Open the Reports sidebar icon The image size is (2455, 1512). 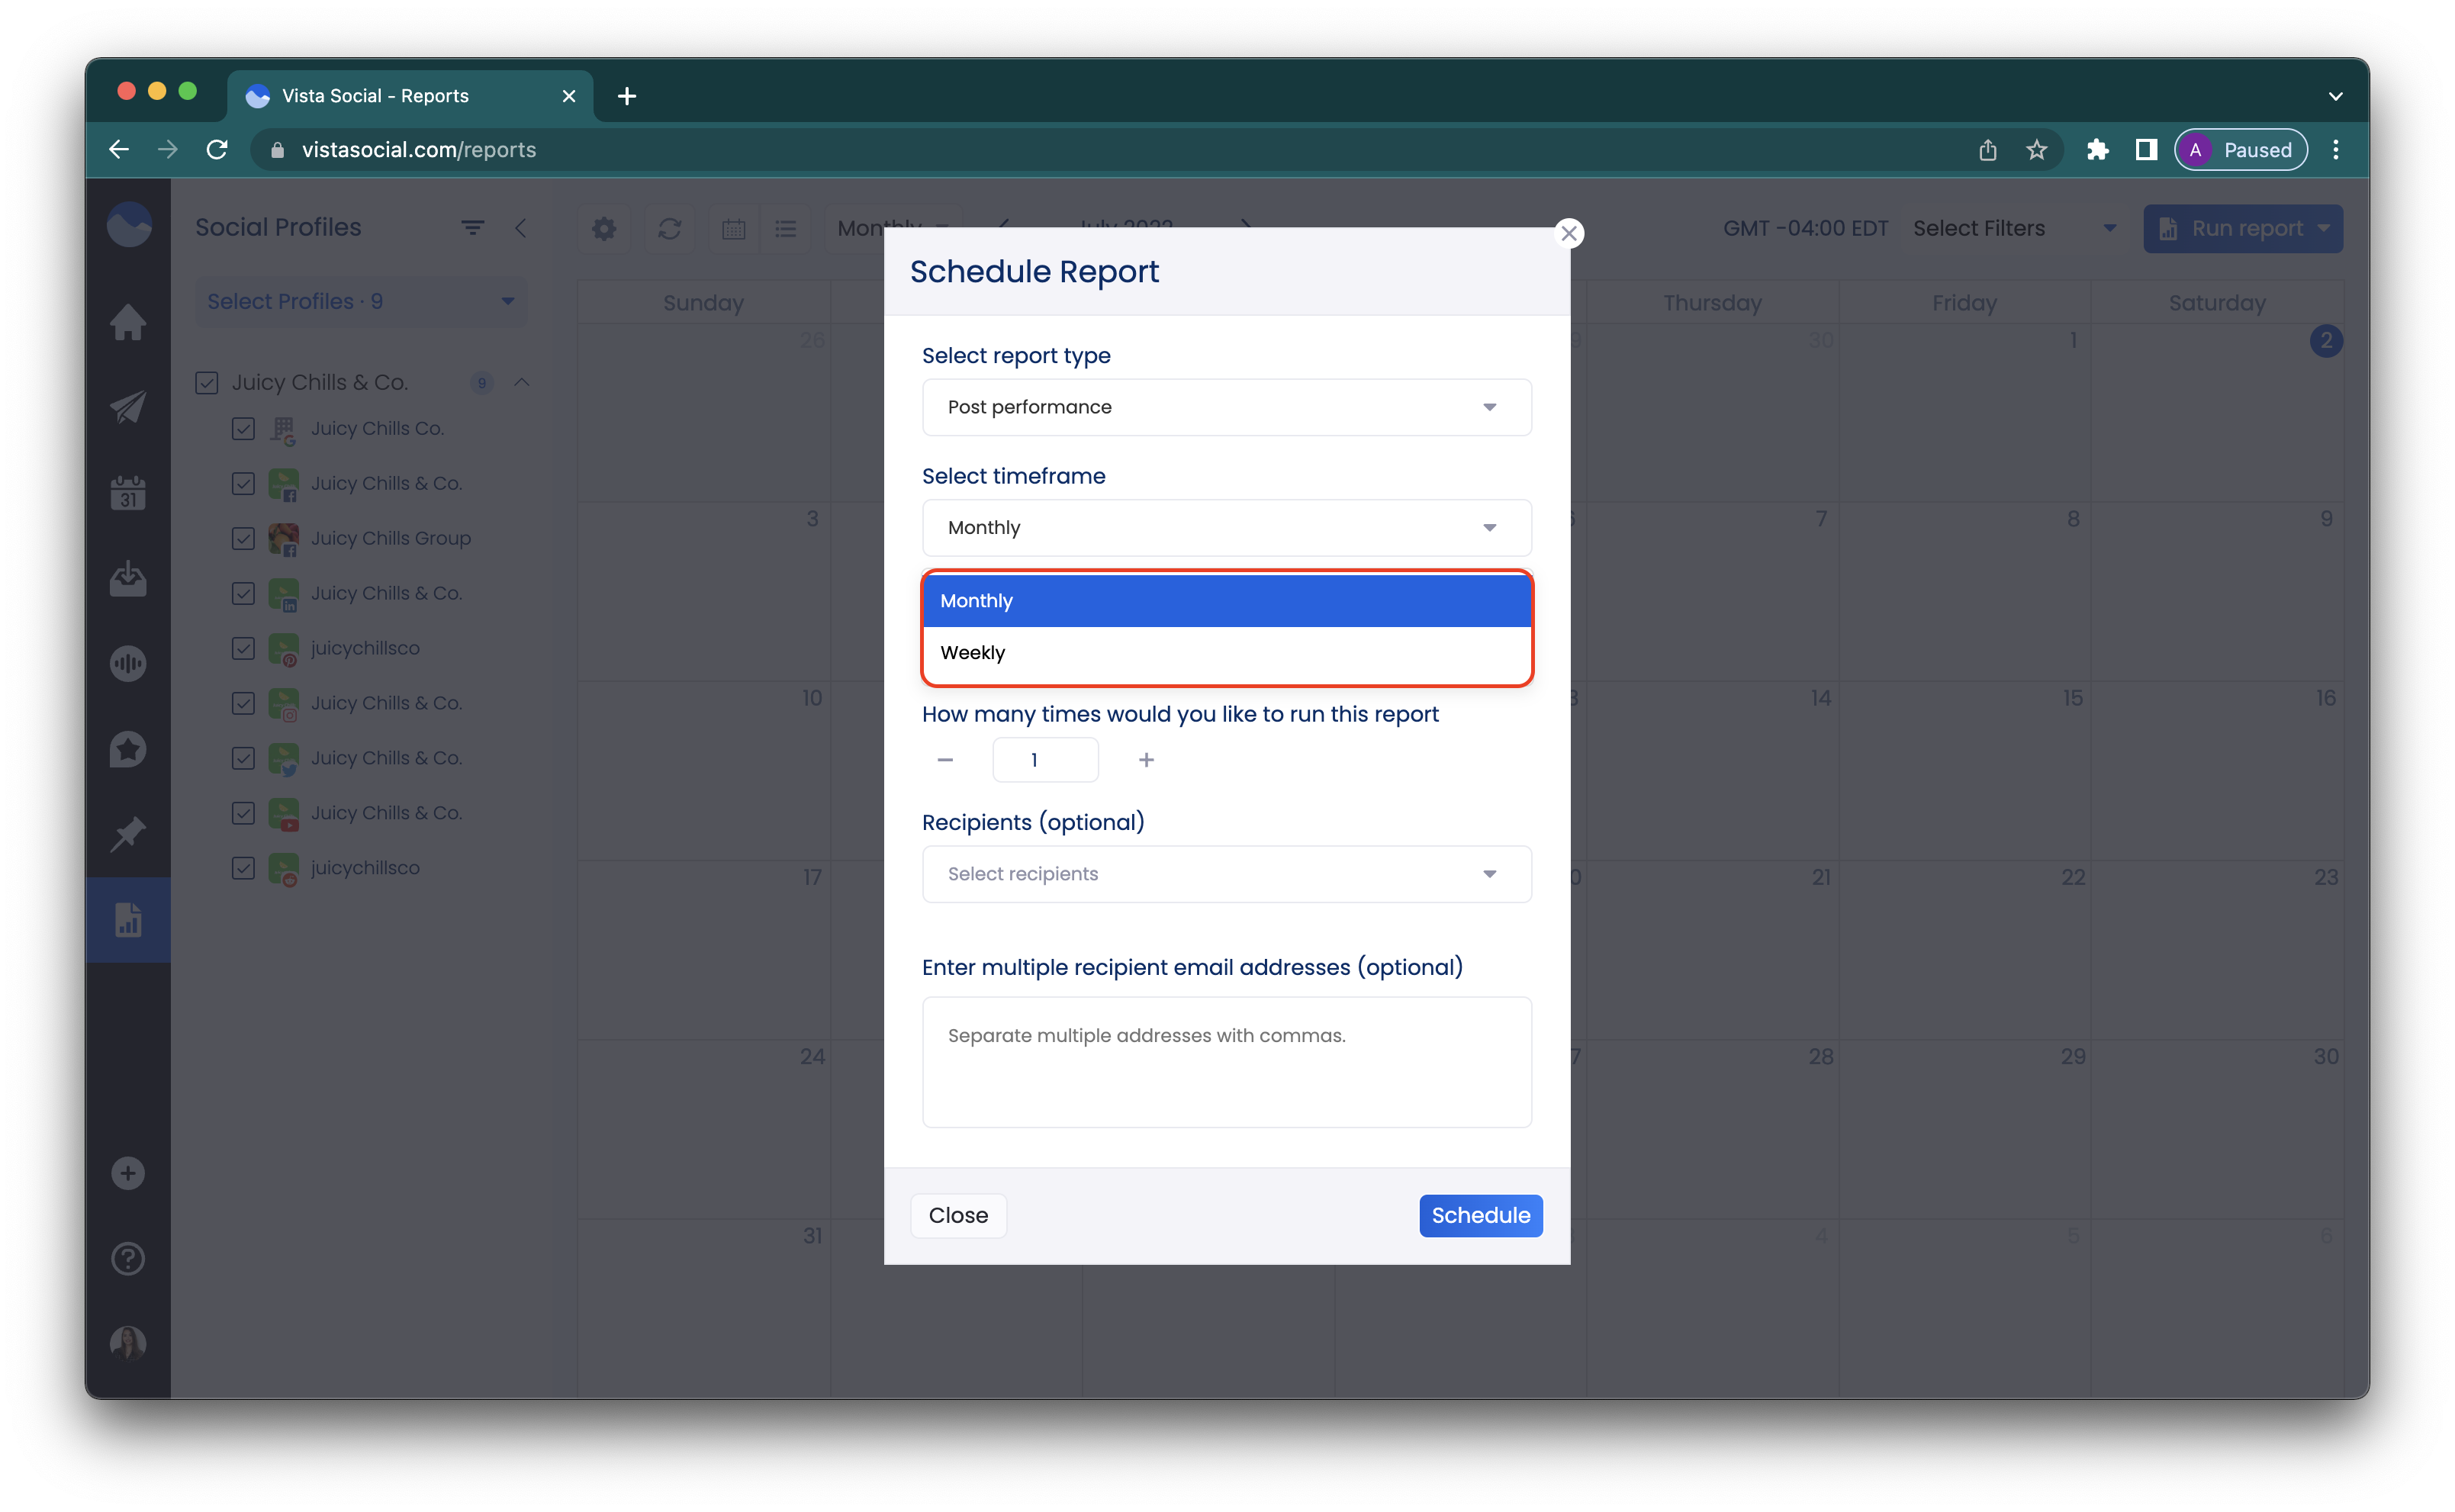coord(128,920)
